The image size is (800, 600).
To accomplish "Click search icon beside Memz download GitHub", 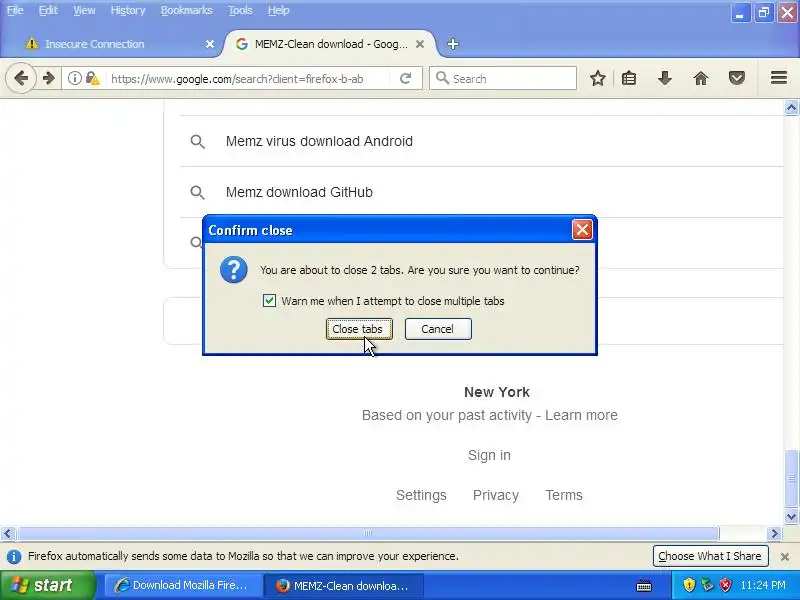I will [x=197, y=192].
